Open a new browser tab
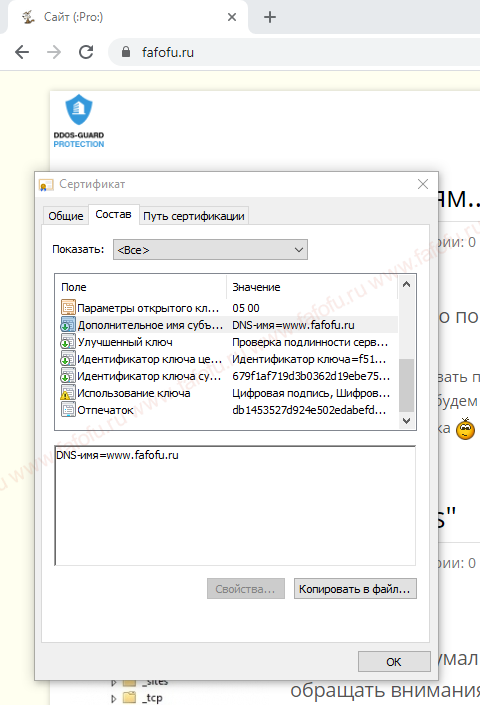The width and height of the screenshot is (480, 705). tap(270, 18)
